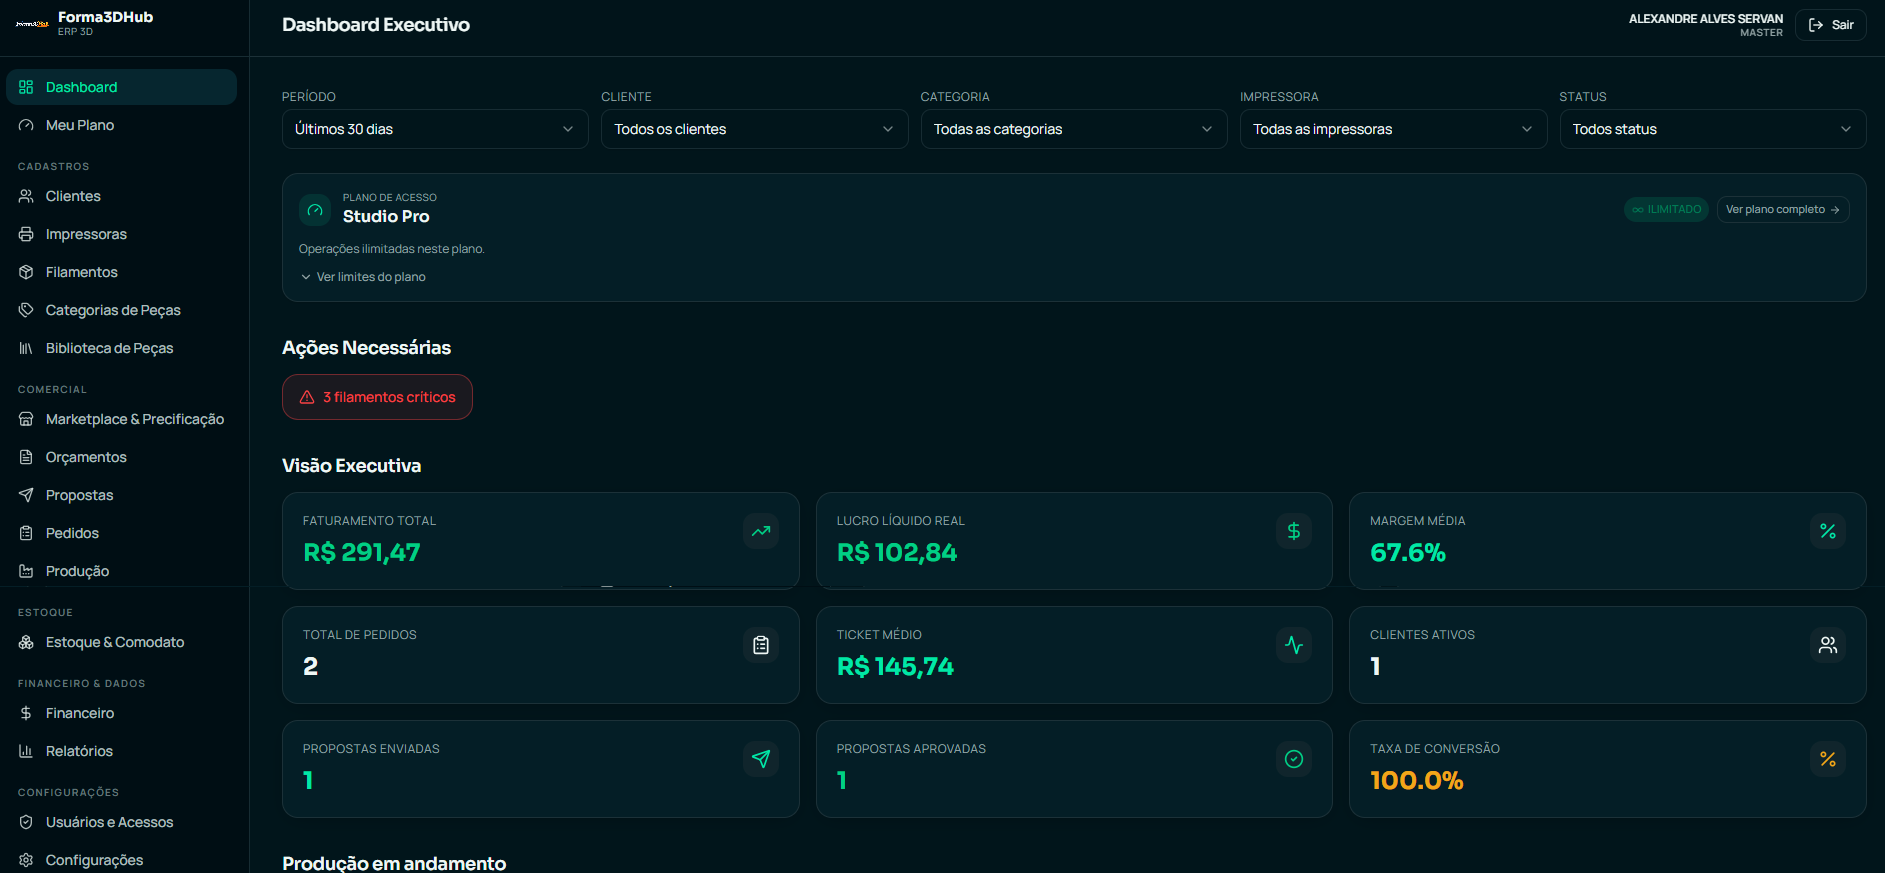The height and width of the screenshot is (873, 1885).
Task: Click the Pedidos clipboard icon in sidebar
Action: coord(26,533)
